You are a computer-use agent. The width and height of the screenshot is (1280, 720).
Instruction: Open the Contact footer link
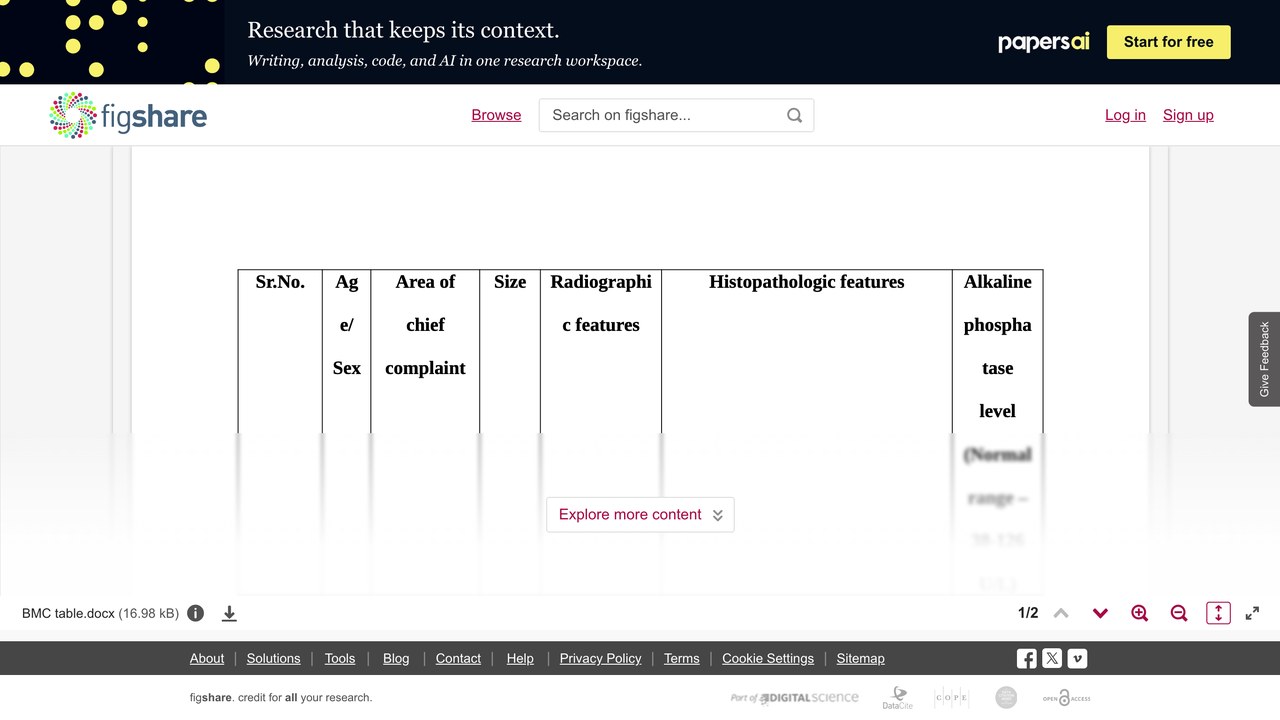coord(458,658)
